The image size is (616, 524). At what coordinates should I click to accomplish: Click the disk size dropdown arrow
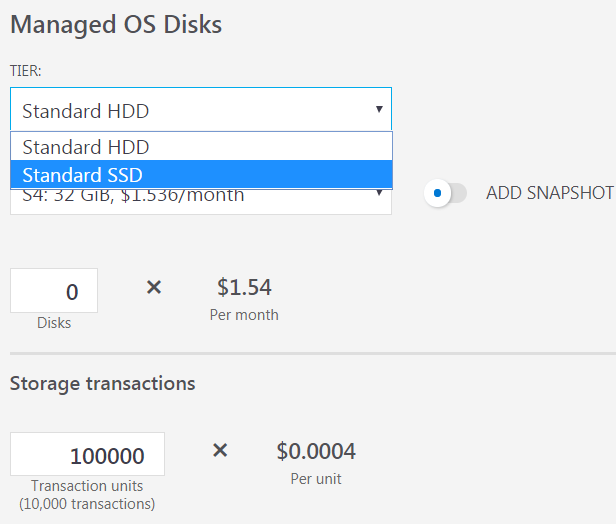click(379, 196)
